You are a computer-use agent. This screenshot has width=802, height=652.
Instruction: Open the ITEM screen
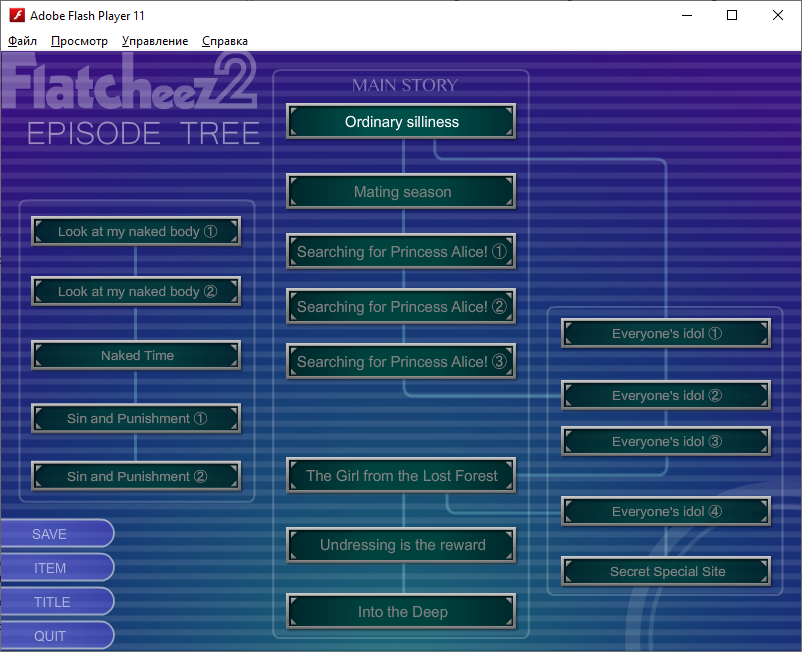(57, 568)
